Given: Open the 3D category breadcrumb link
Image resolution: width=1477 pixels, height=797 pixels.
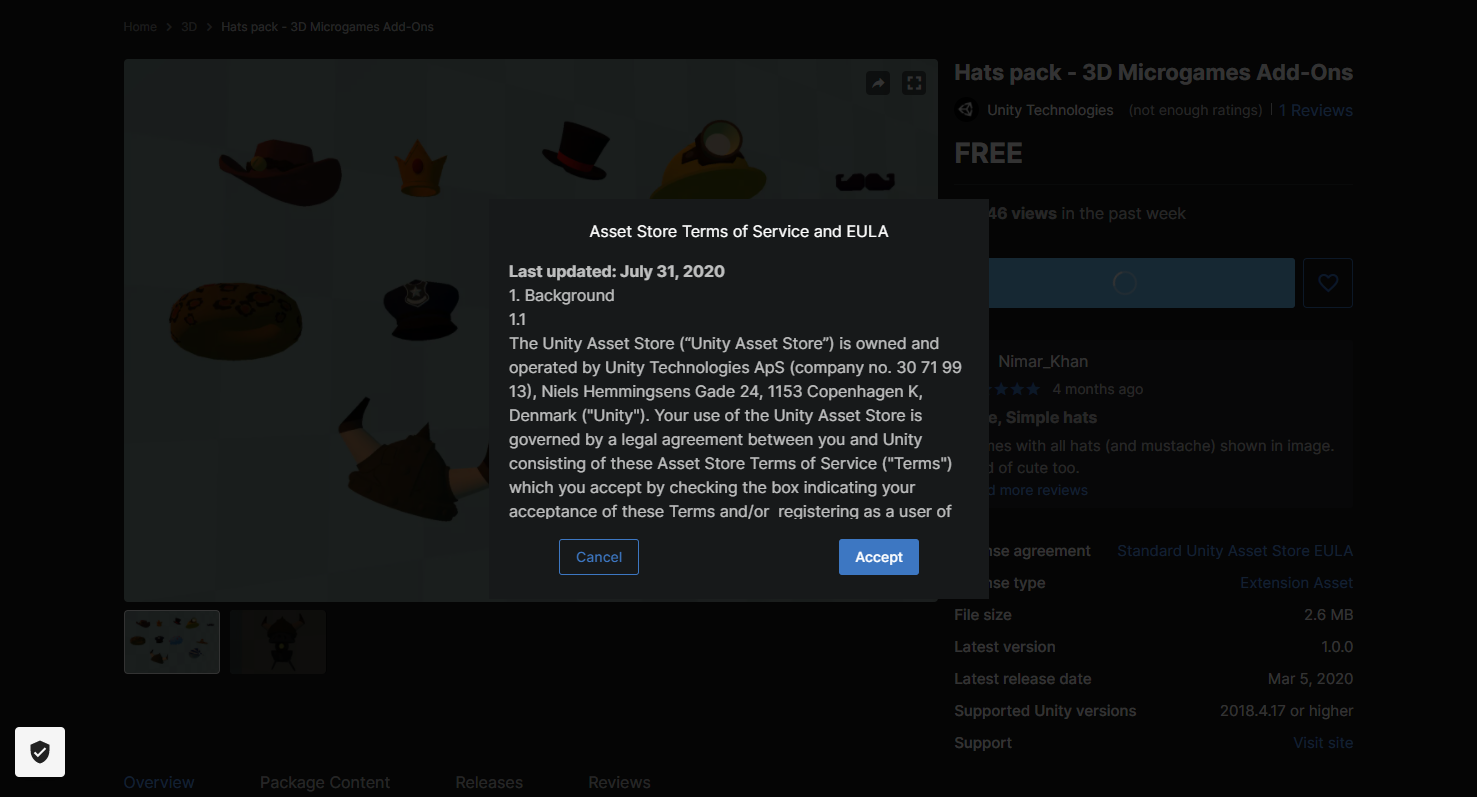Looking at the screenshot, I should pos(189,27).
